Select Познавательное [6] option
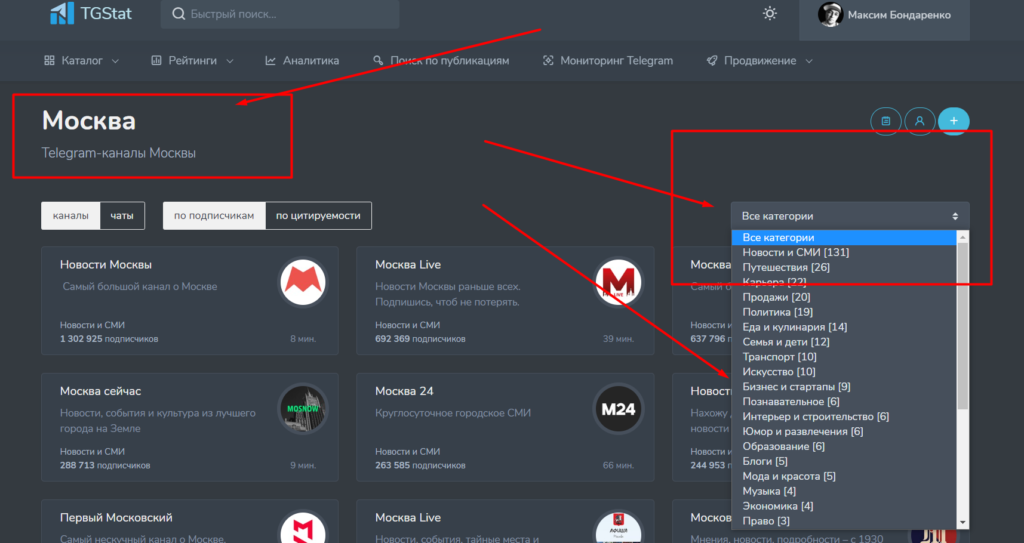1024x543 pixels. coord(844,402)
